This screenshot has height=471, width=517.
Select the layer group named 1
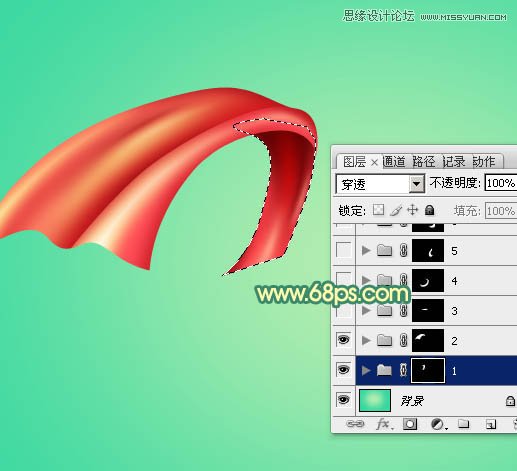click(455, 371)
